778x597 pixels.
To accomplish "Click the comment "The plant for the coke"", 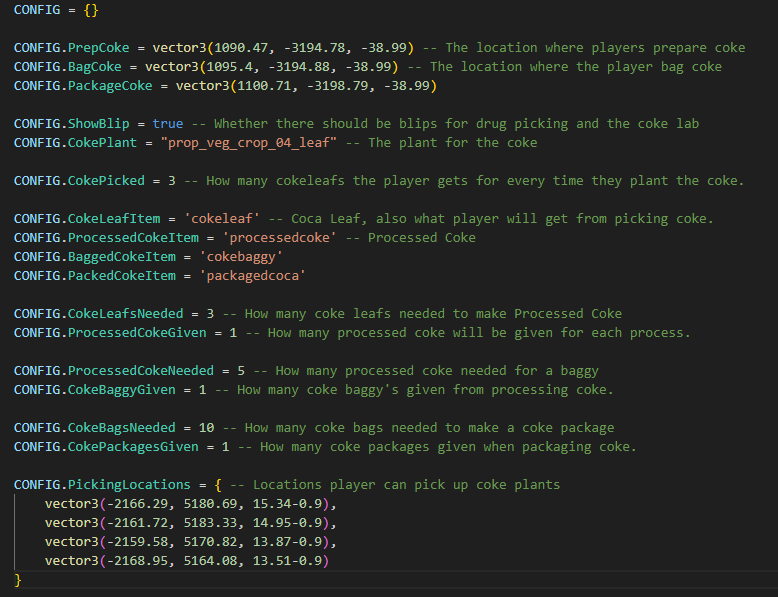I will tap(452, 143).
